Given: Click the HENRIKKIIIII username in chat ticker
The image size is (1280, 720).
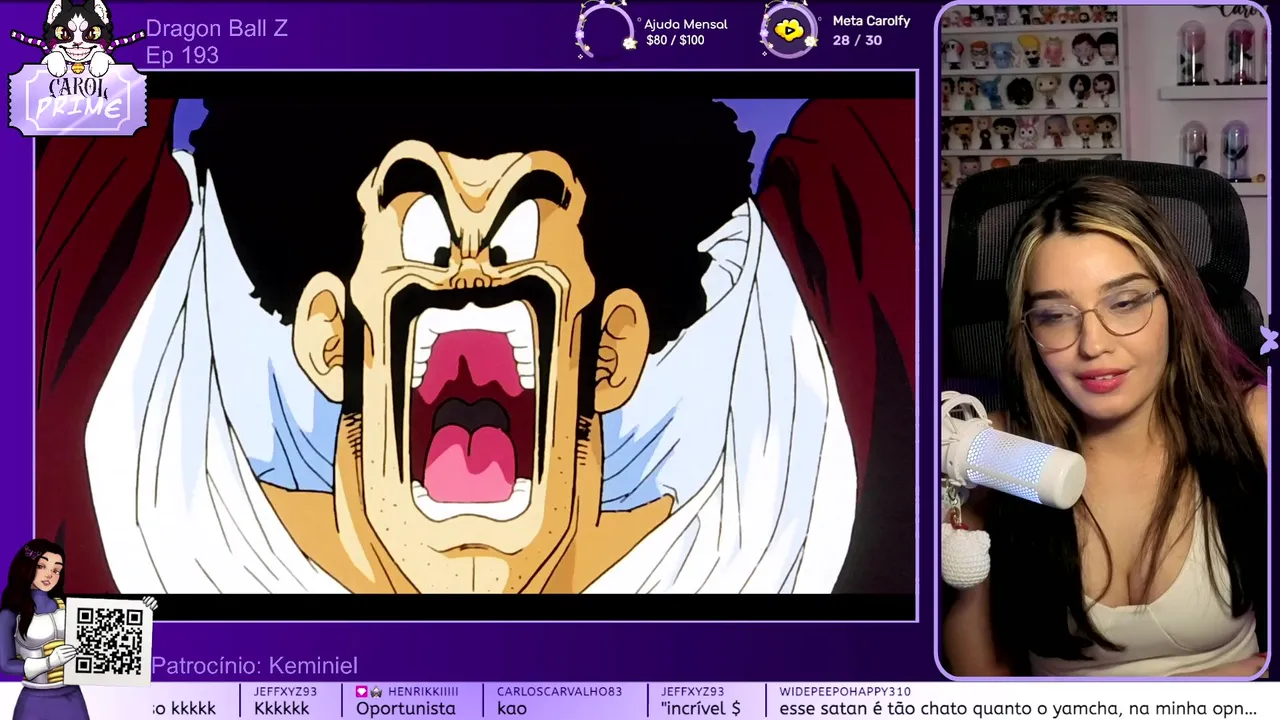Looking at the screenshot, I should click(423, 692).
